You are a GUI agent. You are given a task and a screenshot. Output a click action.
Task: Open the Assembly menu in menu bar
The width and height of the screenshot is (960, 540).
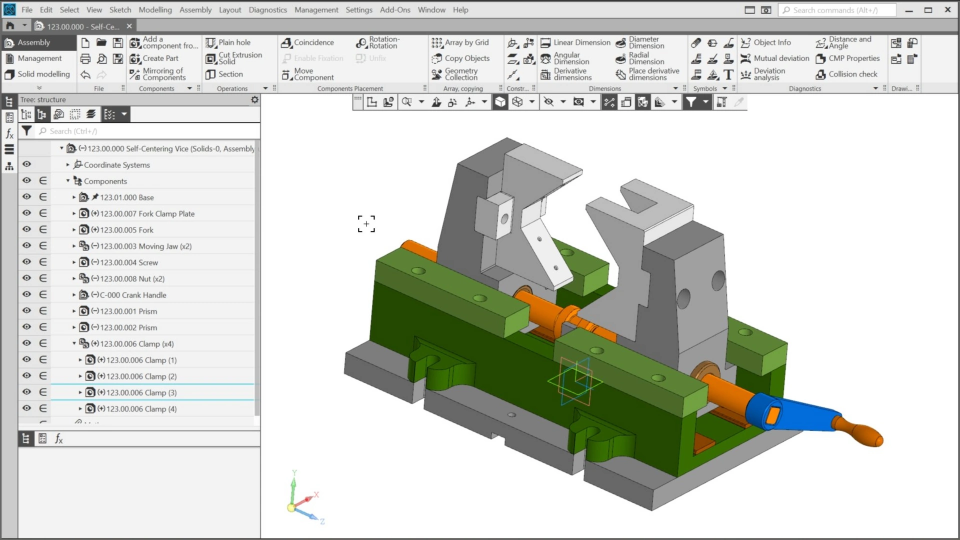pyautogui.click(x=195, y=10)
